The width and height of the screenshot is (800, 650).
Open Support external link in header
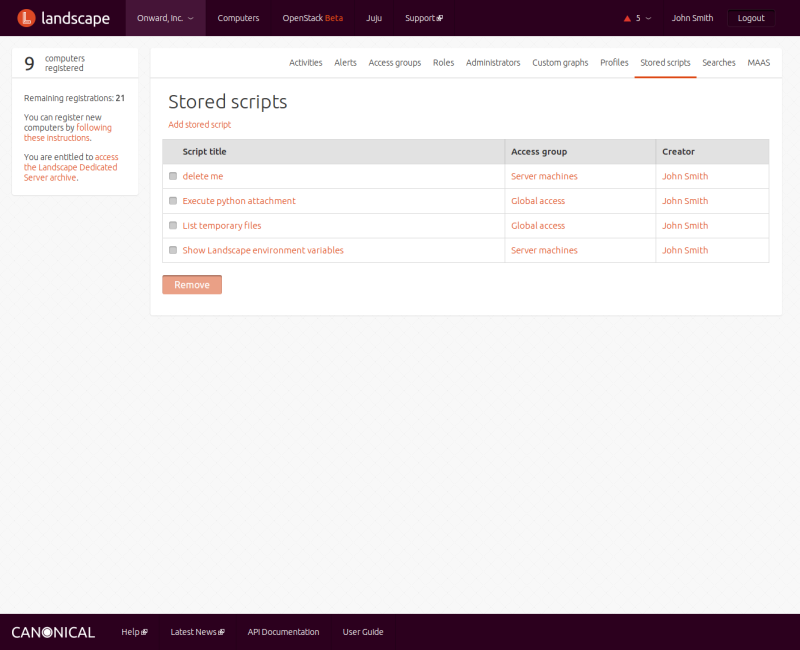point(423,18)
